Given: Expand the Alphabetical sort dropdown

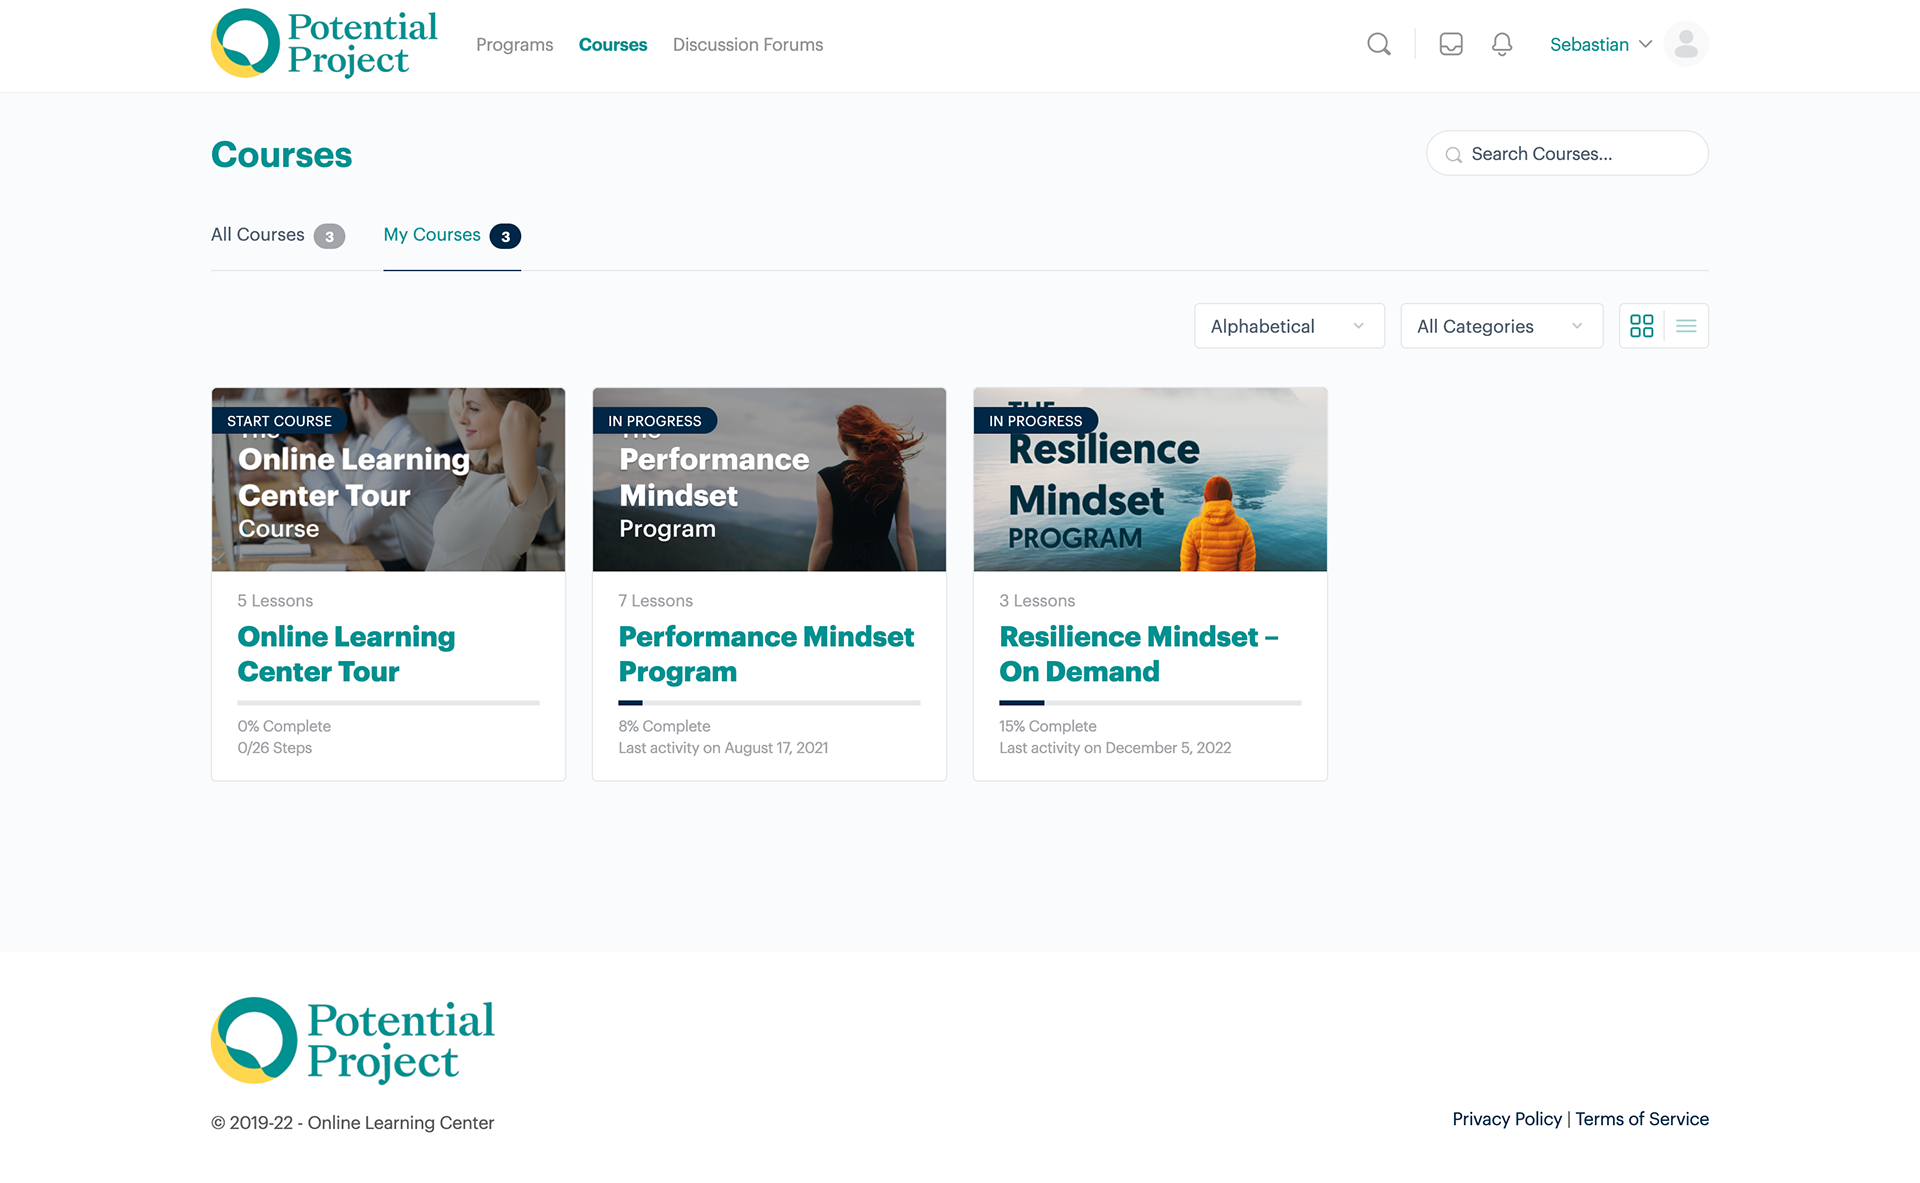Looking at the screenshot, I should click(1288, 326).
